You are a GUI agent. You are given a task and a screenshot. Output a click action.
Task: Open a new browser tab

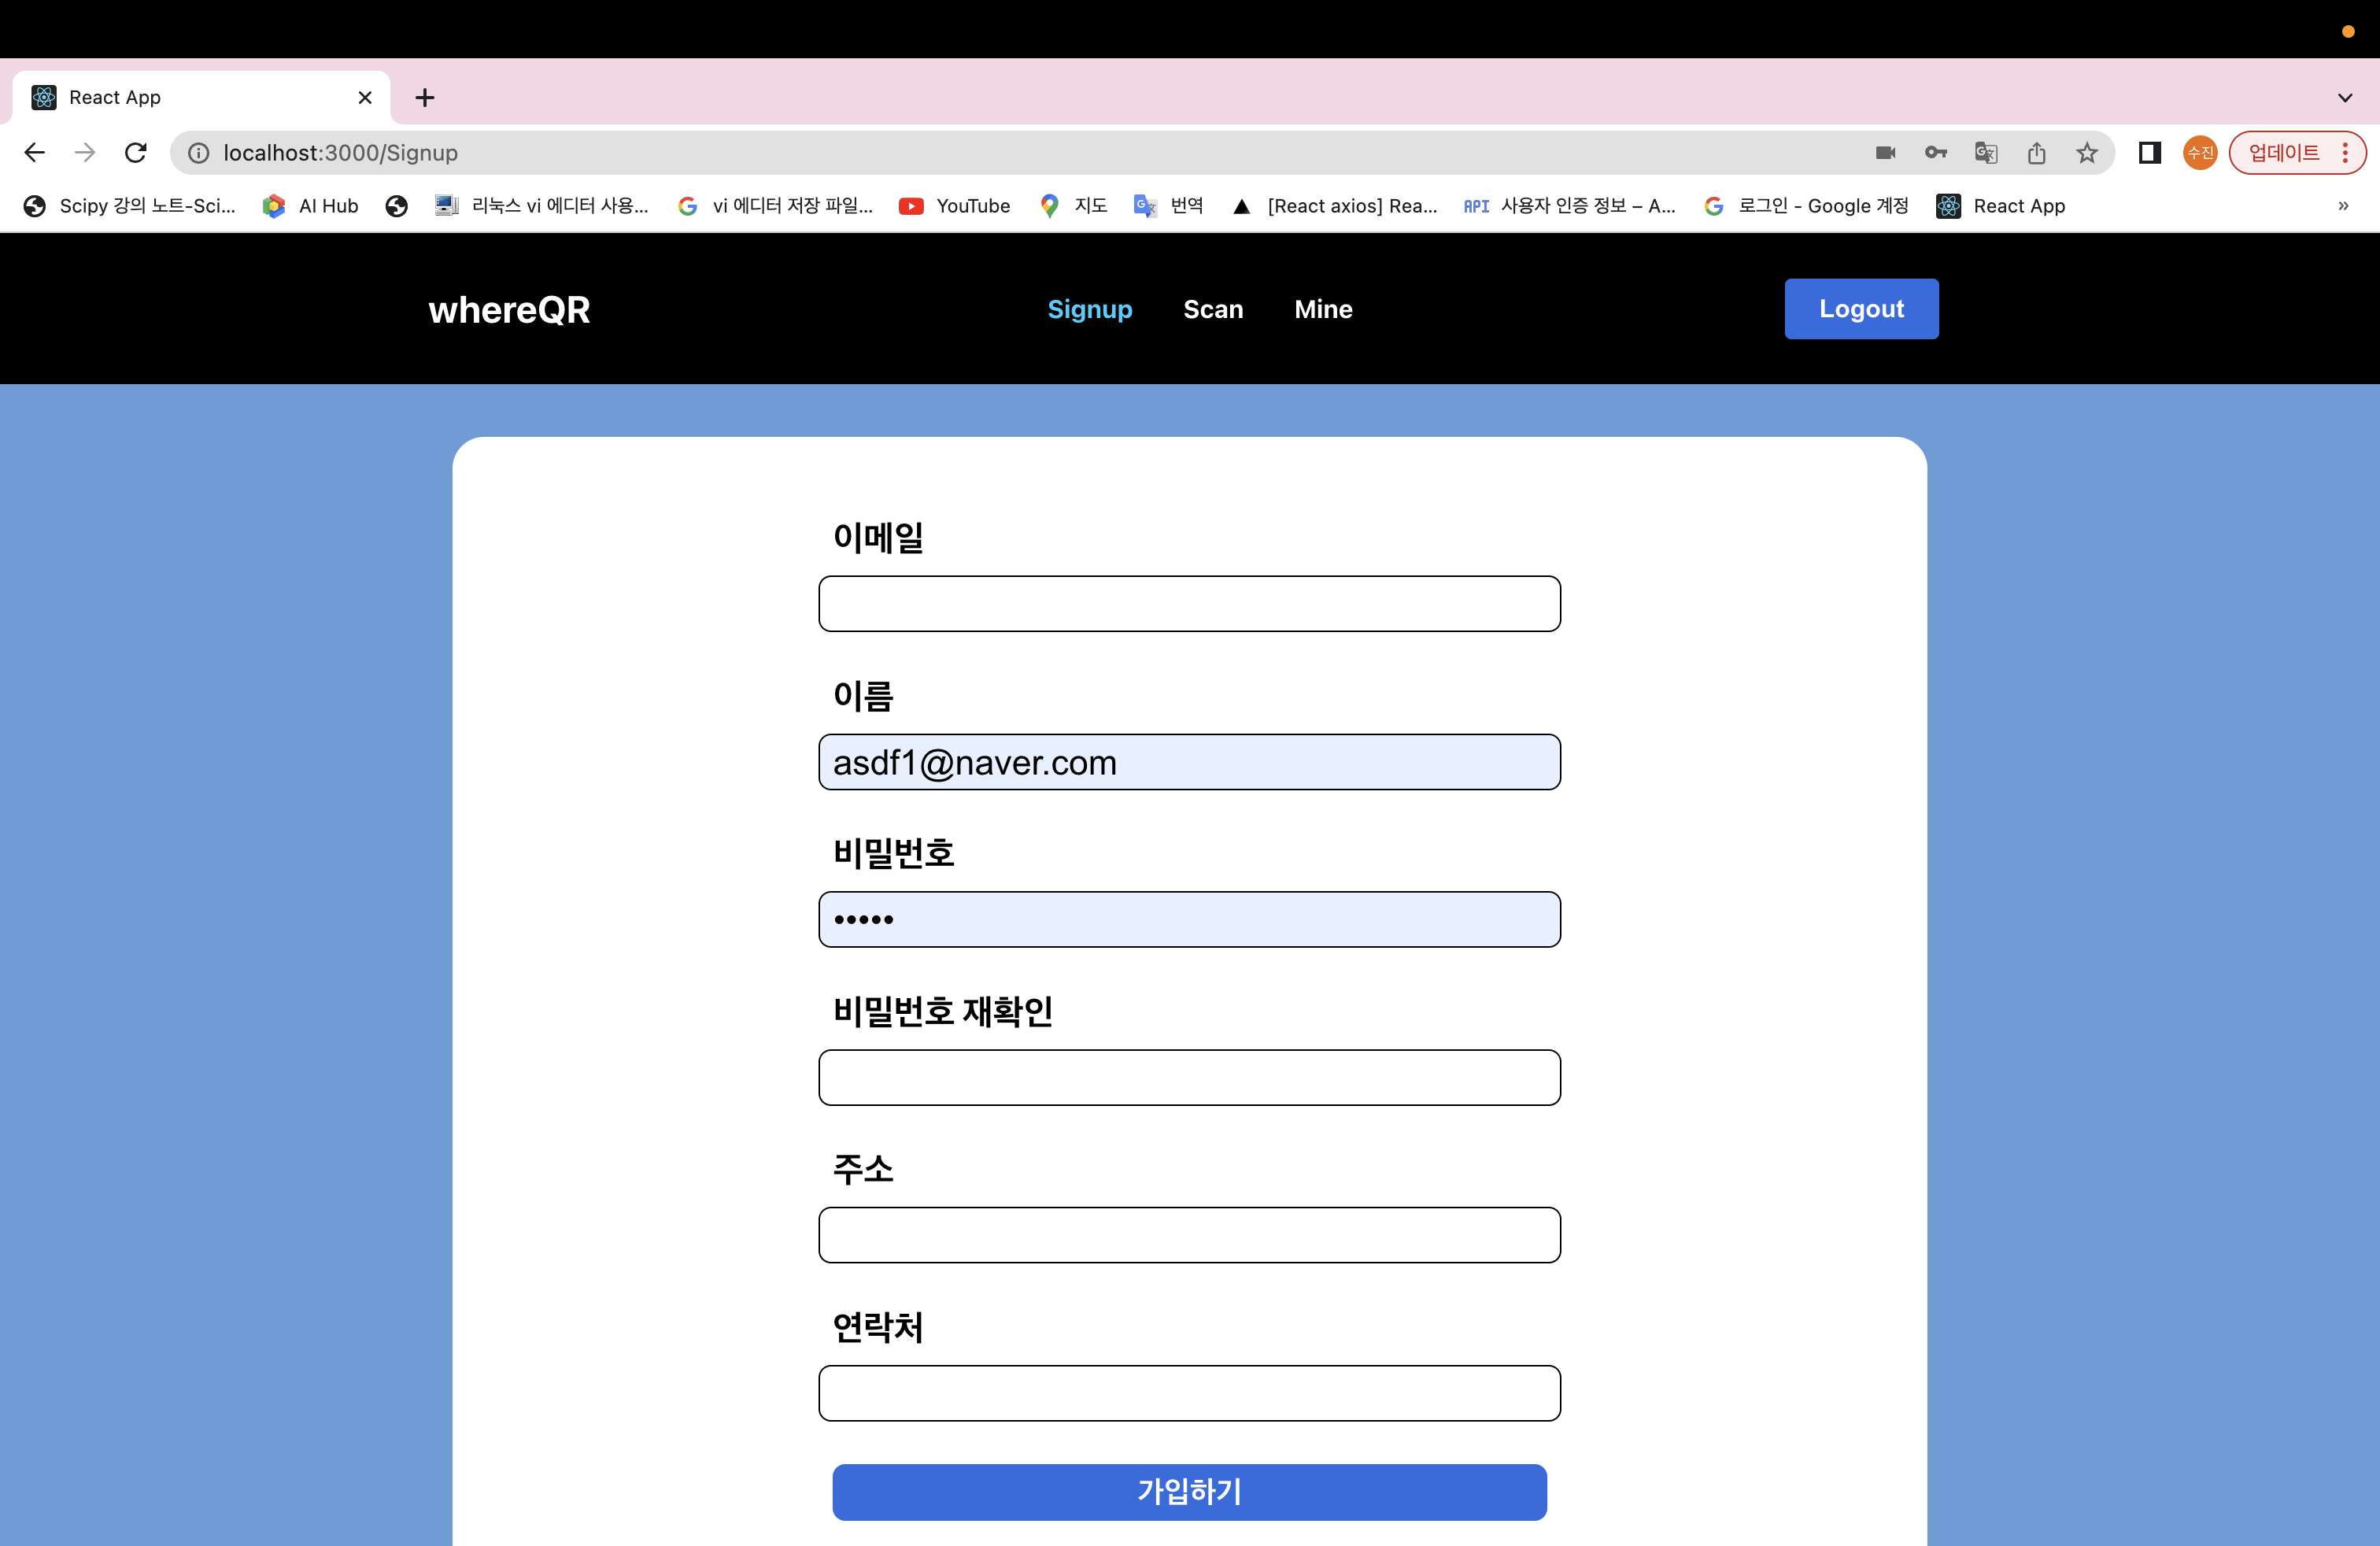click(x=425, y=97)
